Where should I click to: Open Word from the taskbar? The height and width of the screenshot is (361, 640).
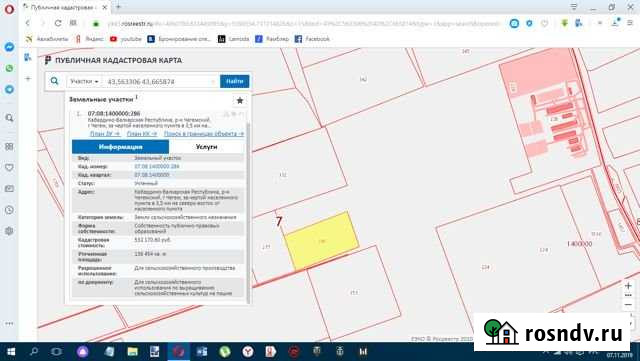point(202,351)
